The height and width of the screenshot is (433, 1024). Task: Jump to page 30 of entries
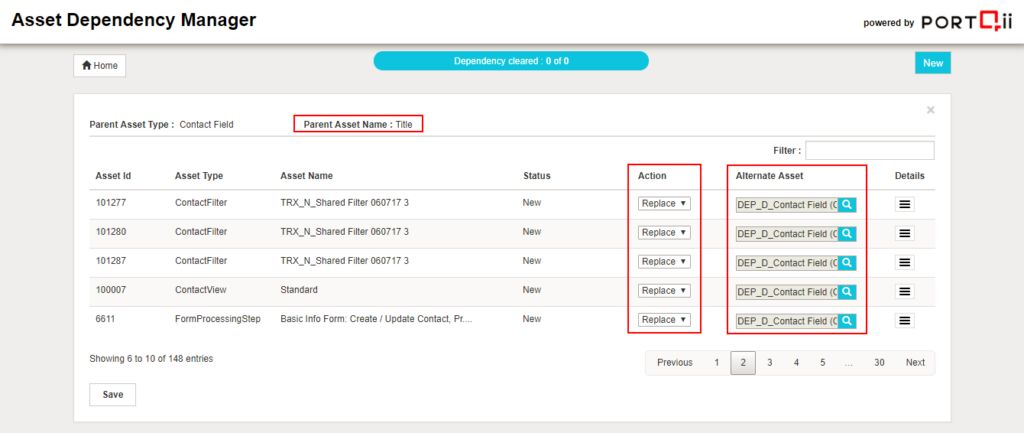point(878,363)
